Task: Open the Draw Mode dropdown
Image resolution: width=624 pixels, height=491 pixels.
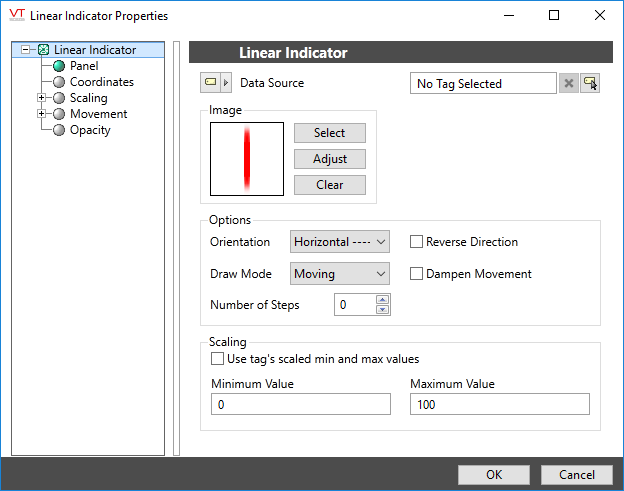Action: tap(340, 273)
